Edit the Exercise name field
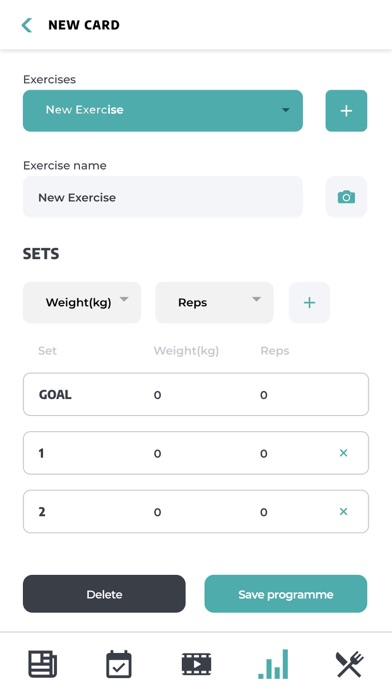The image size is (392, 696). click(163, 197)
